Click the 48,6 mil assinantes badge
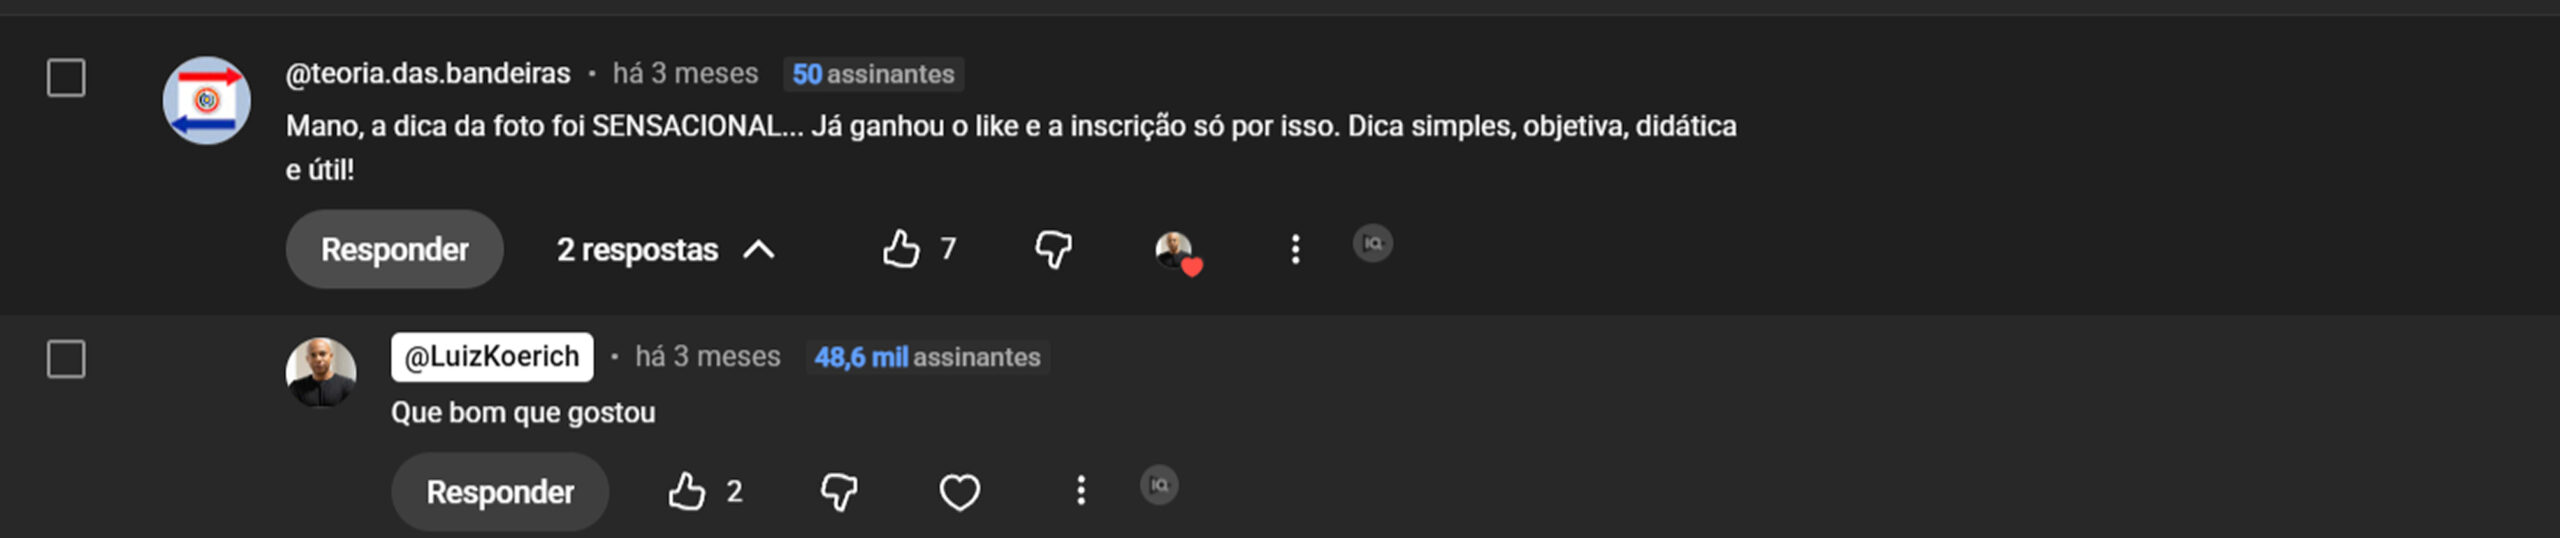Screen dimensions: 2560x538 [x=927, y=357]
